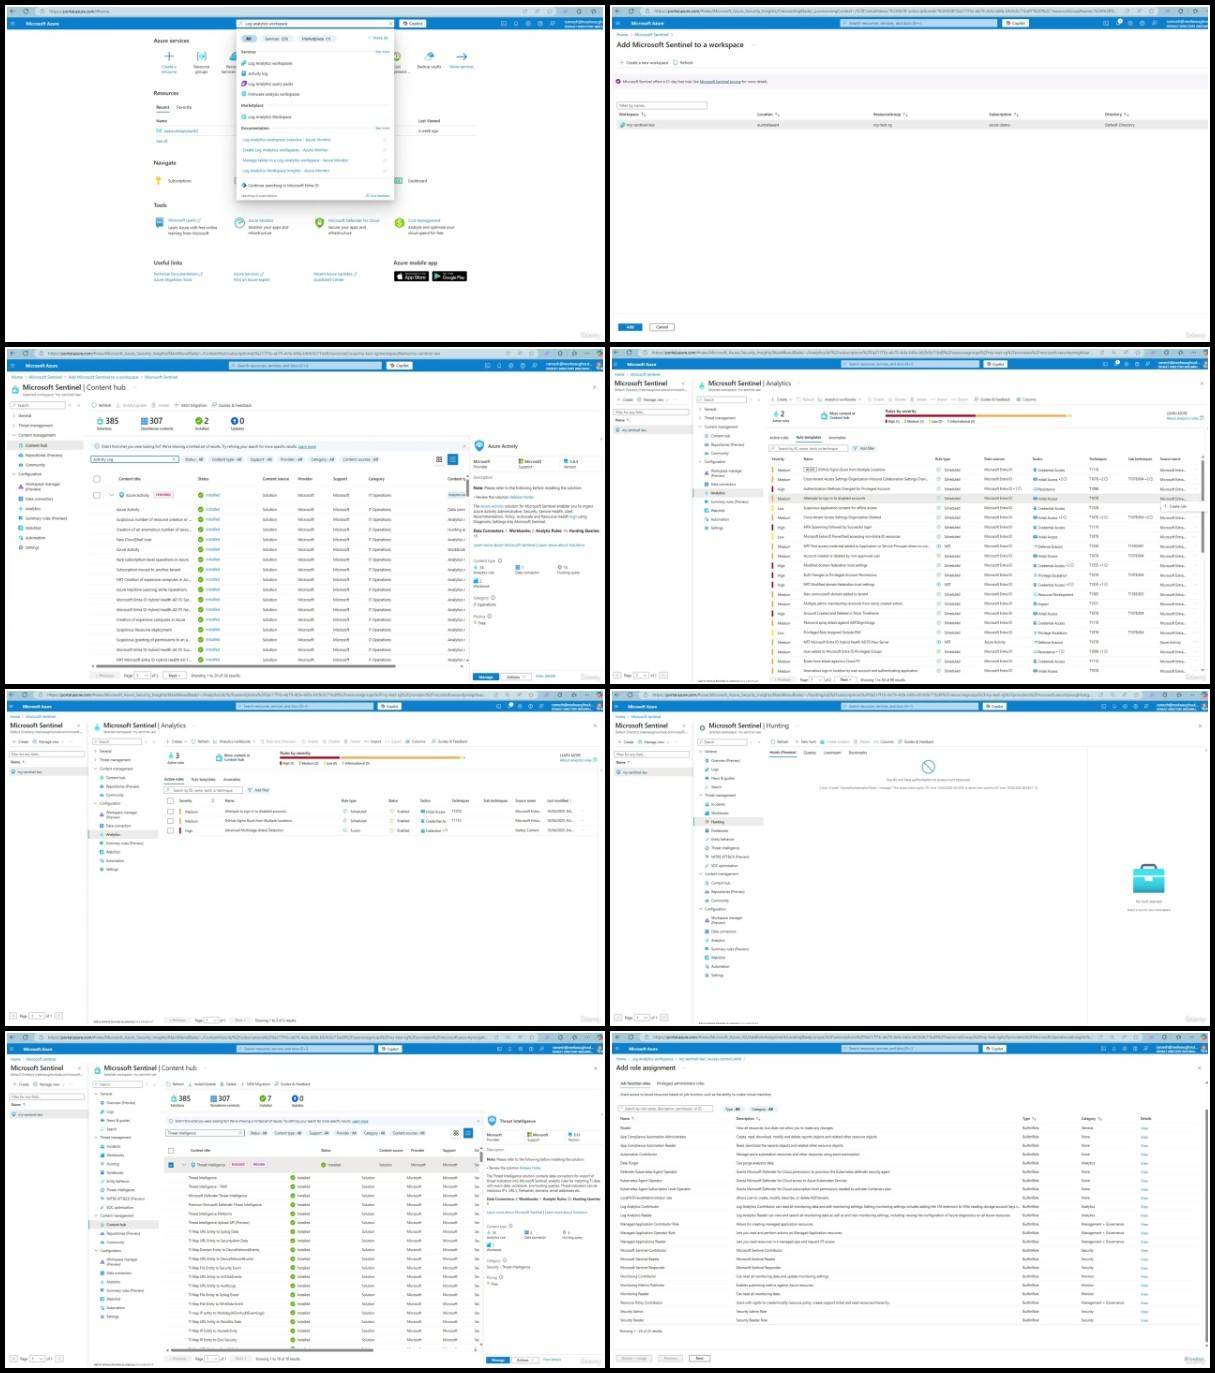The image size is (1215, 1373).
Task: Select 'Log Analytics Reader' role row
Action: [x=907, y=1215]
